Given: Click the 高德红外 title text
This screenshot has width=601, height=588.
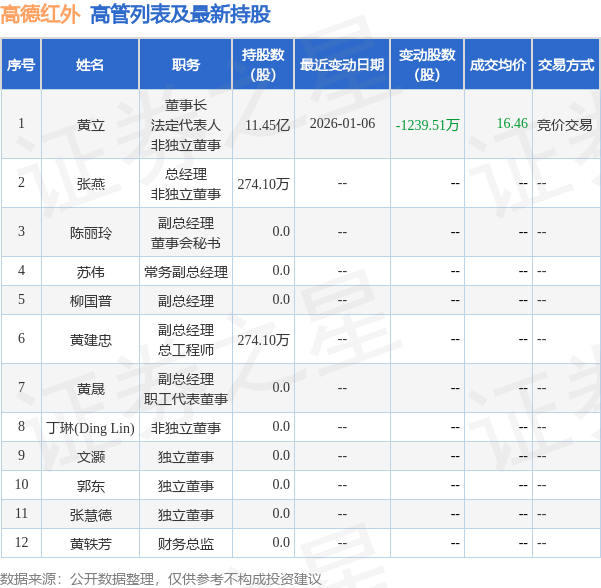Looking at the screenshot, I should pos(40,15).
